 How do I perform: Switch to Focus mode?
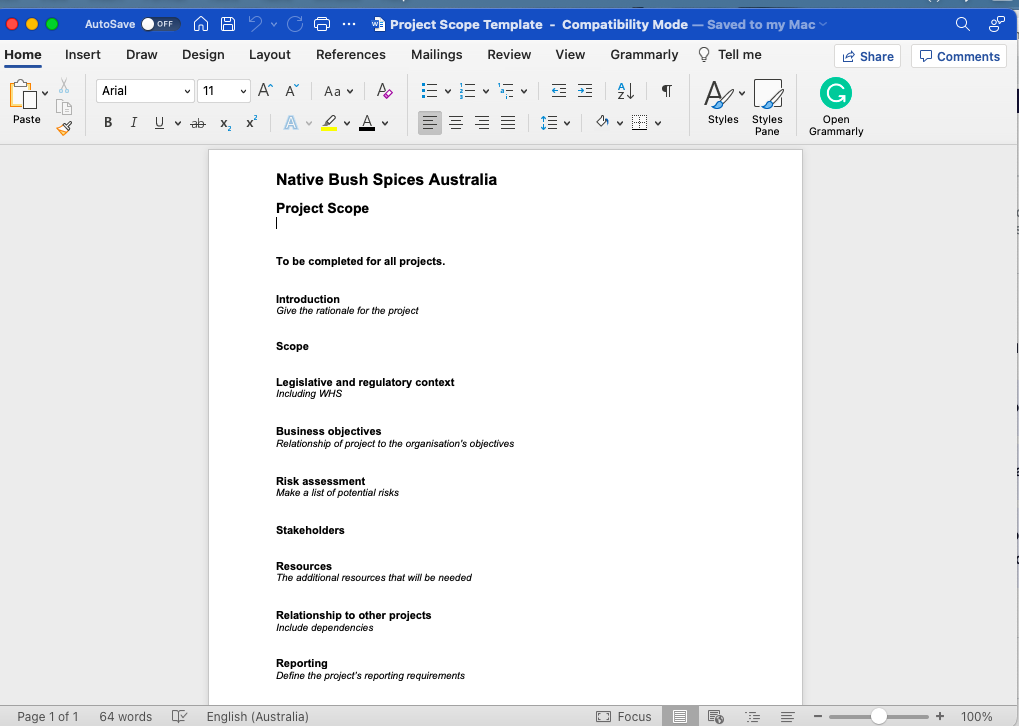pos(623,716)
